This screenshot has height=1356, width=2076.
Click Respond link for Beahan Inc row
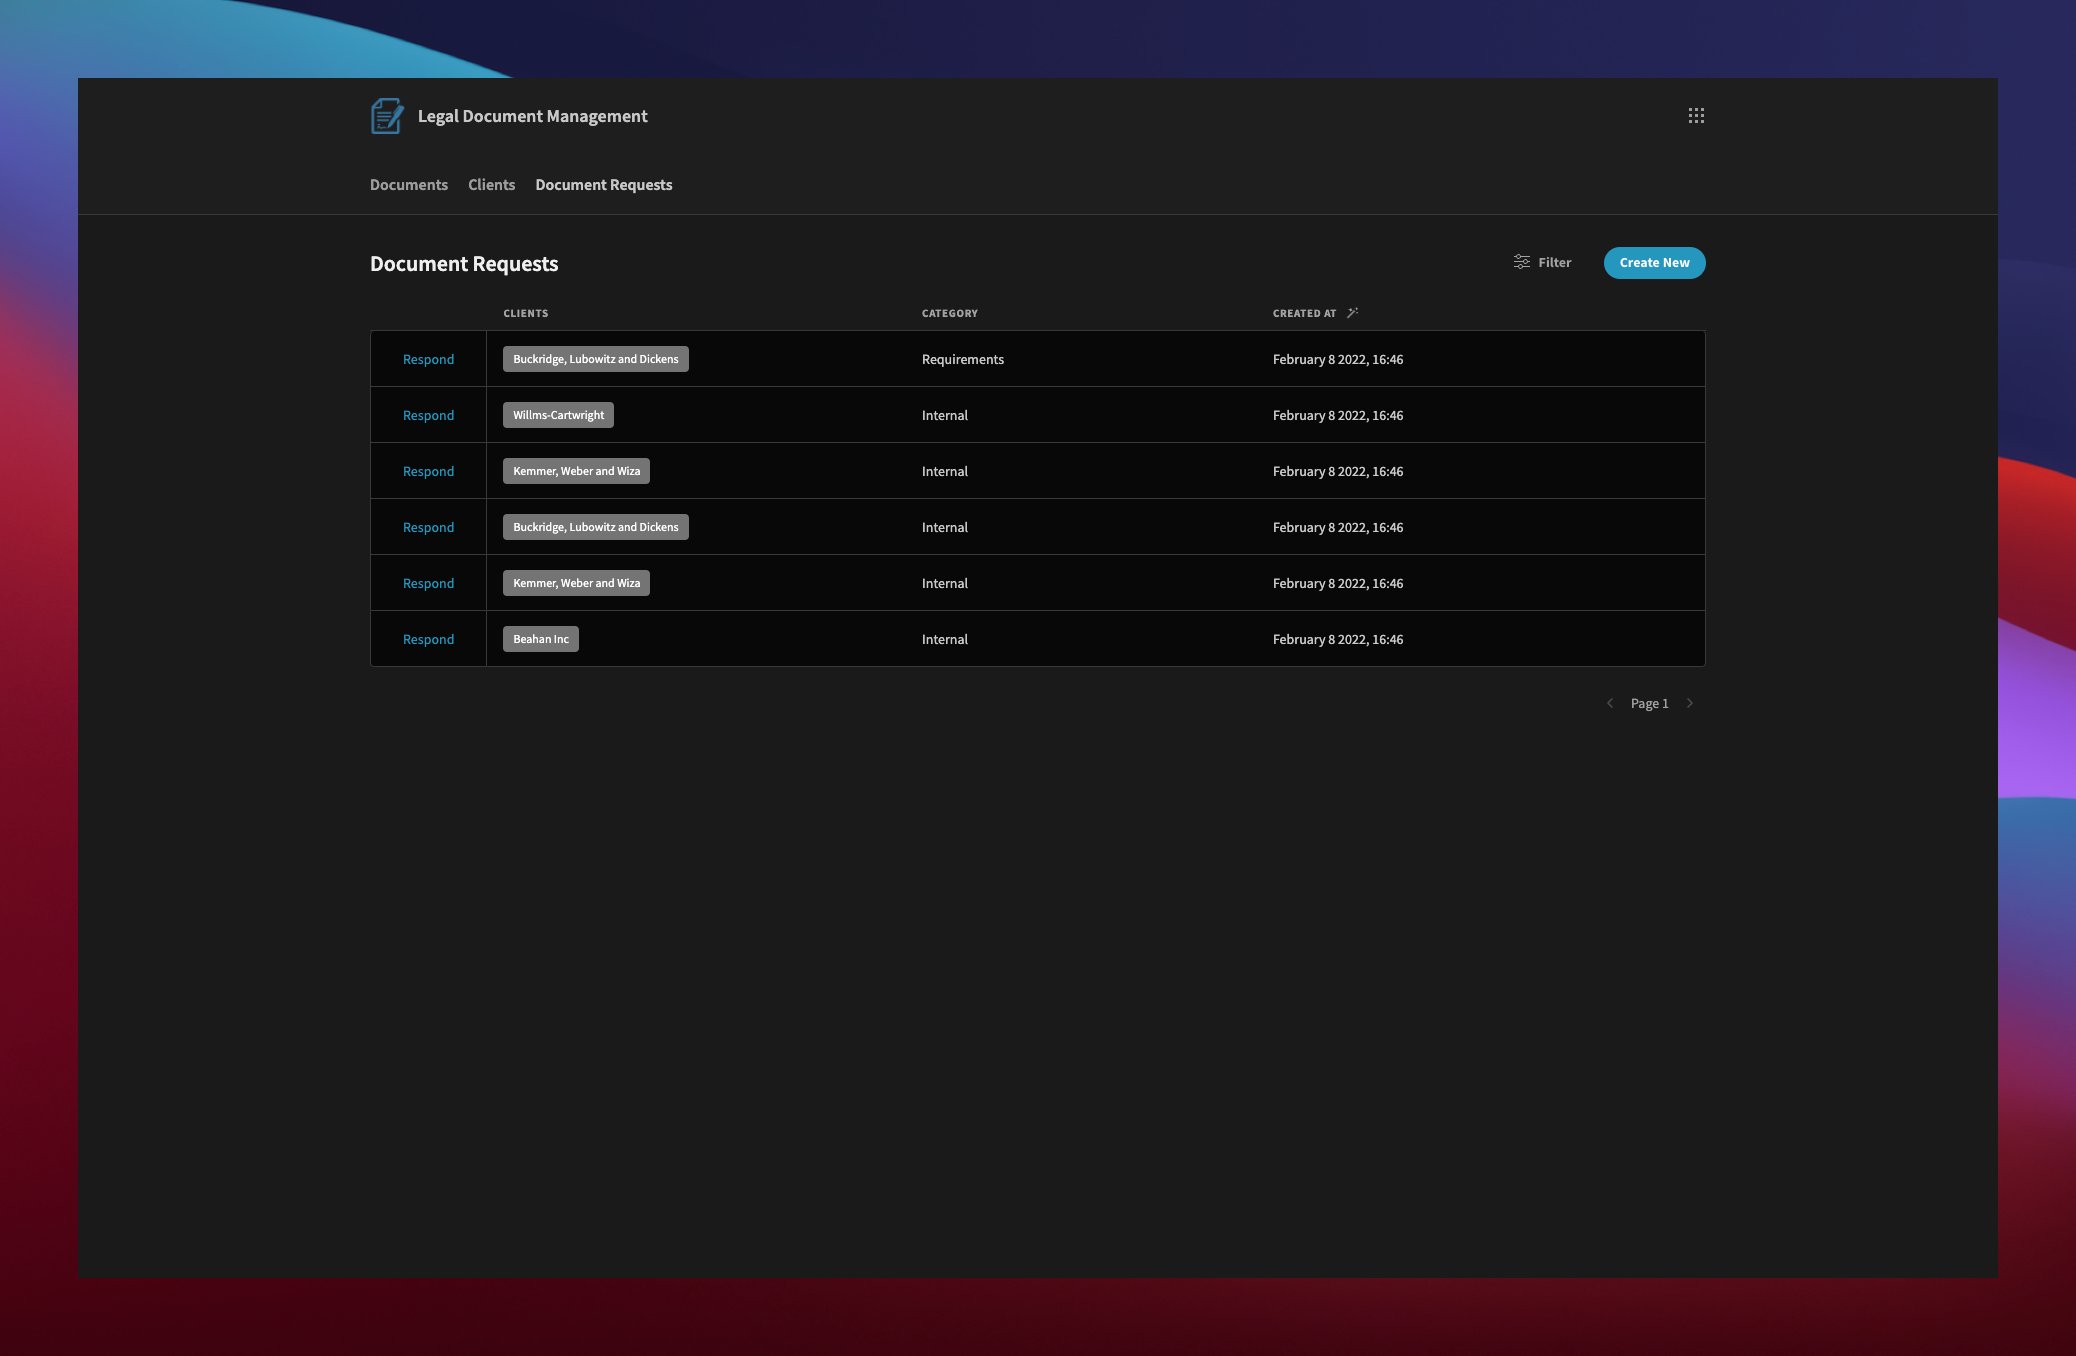pyautogui.click(x=428, y=637)
